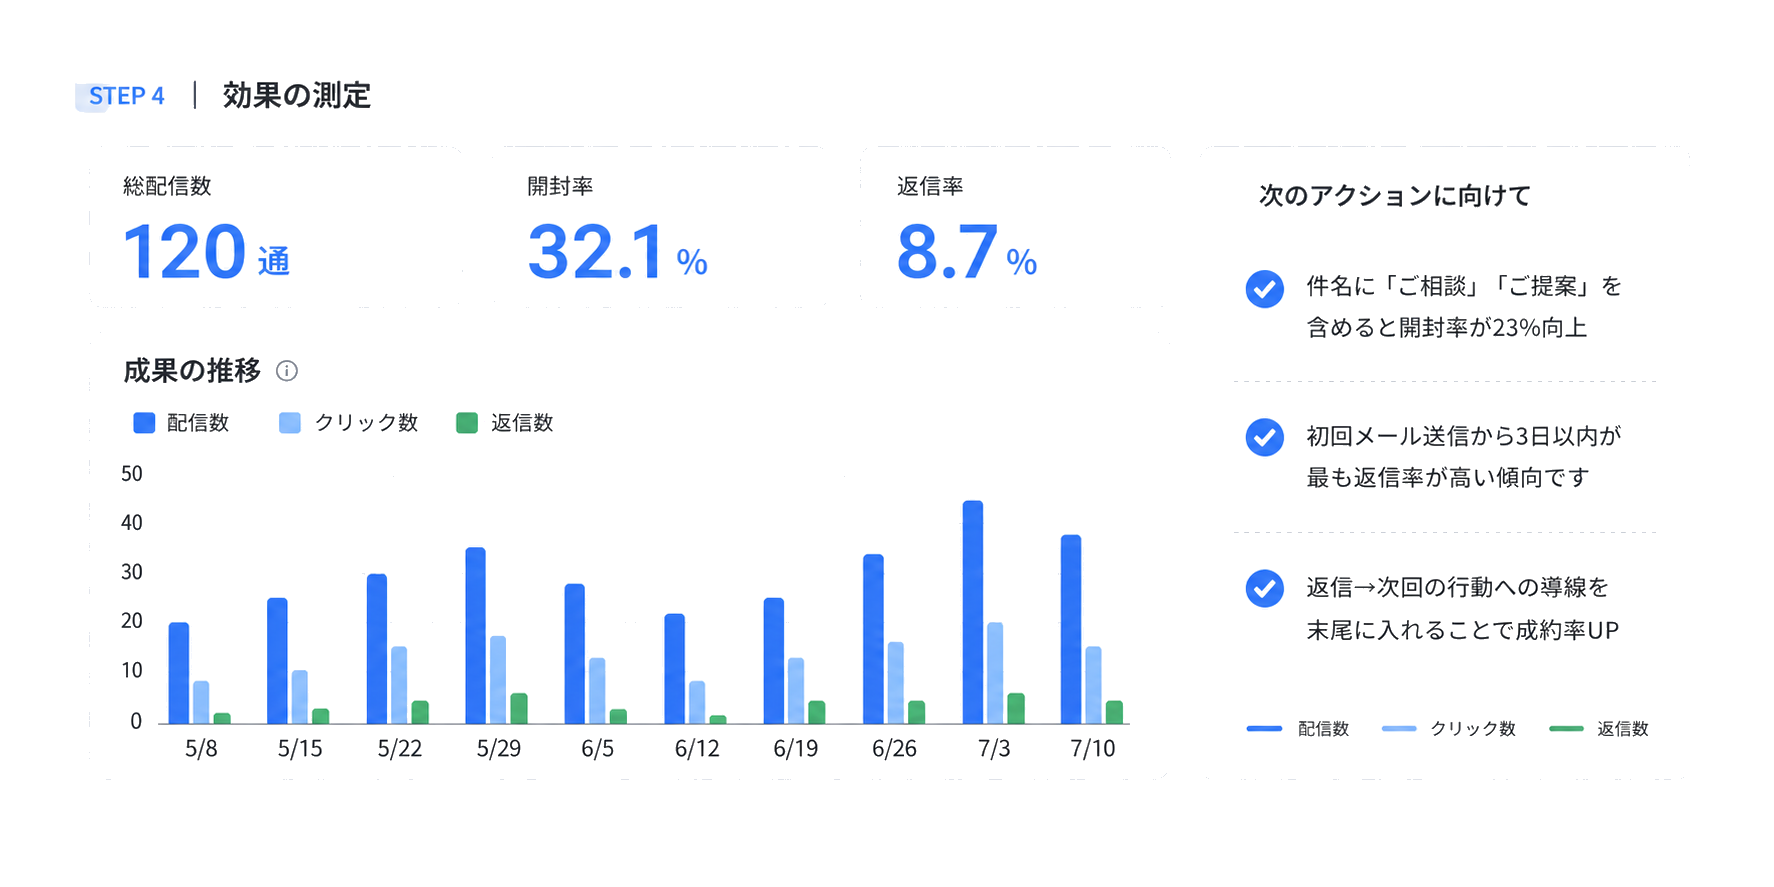Click the 50 y-axis label

[132, 474]
